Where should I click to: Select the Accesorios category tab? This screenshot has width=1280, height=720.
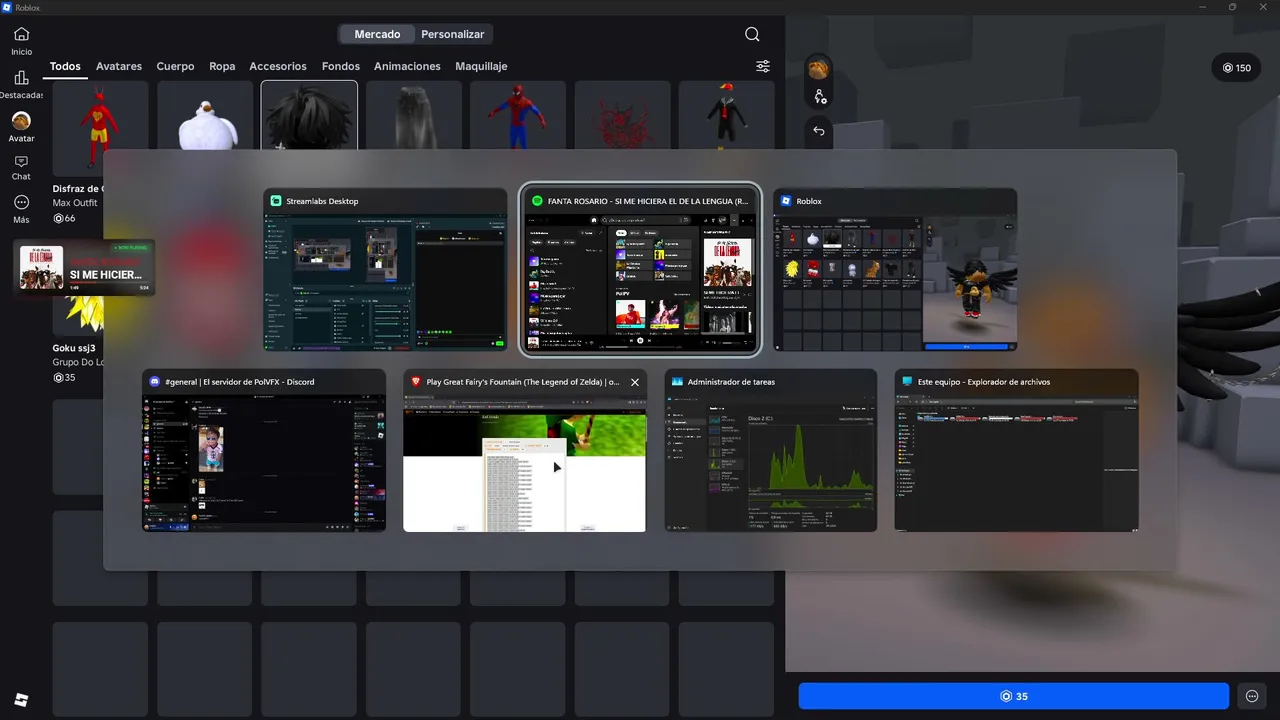[278, 66]
